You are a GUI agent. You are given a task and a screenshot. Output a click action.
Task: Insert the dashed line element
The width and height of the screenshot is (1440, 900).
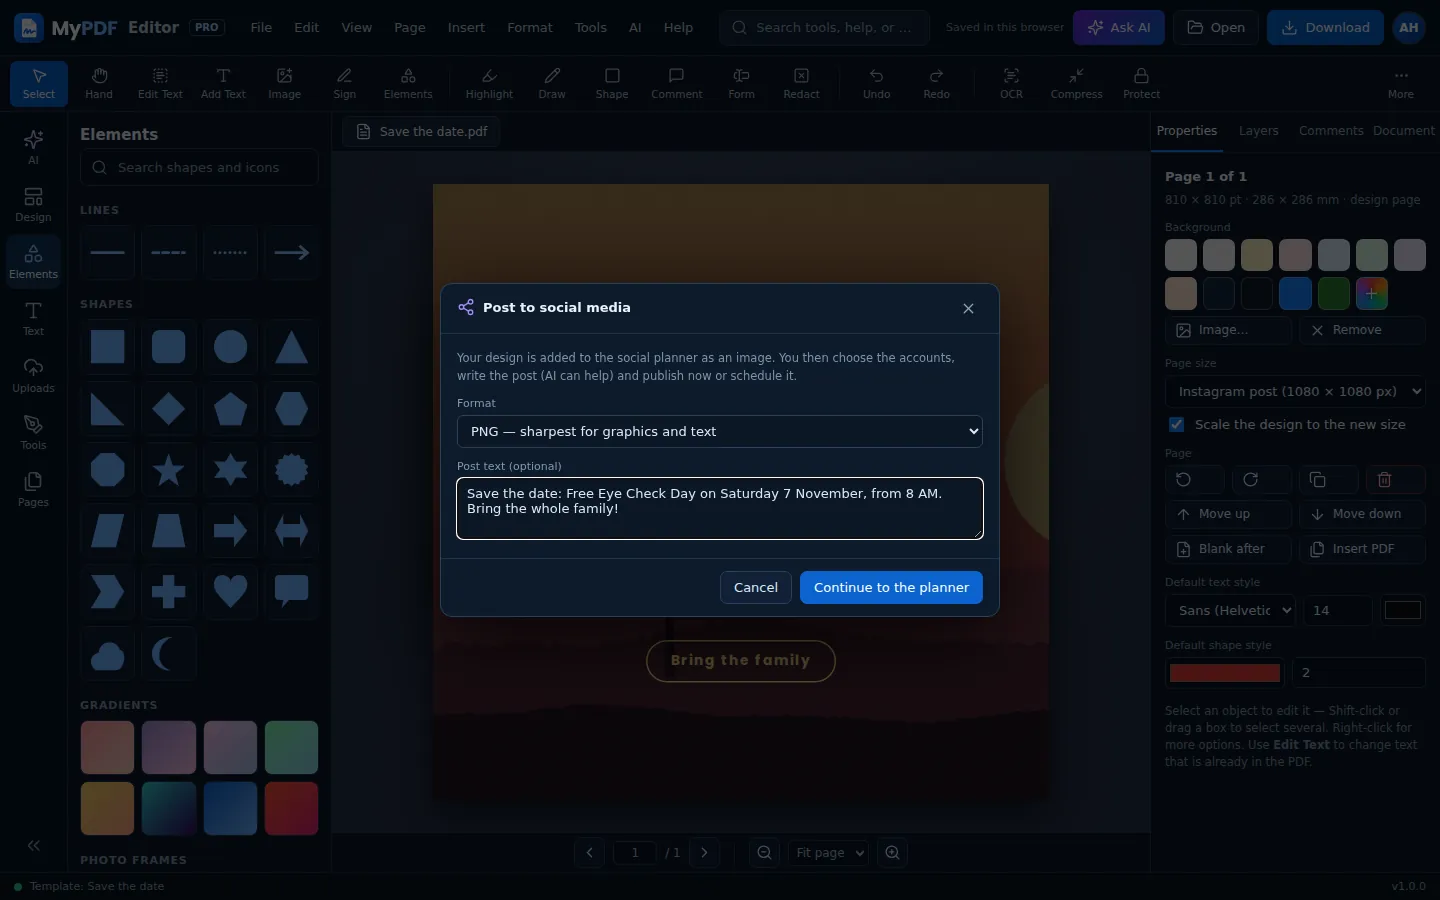pos(169,253)
